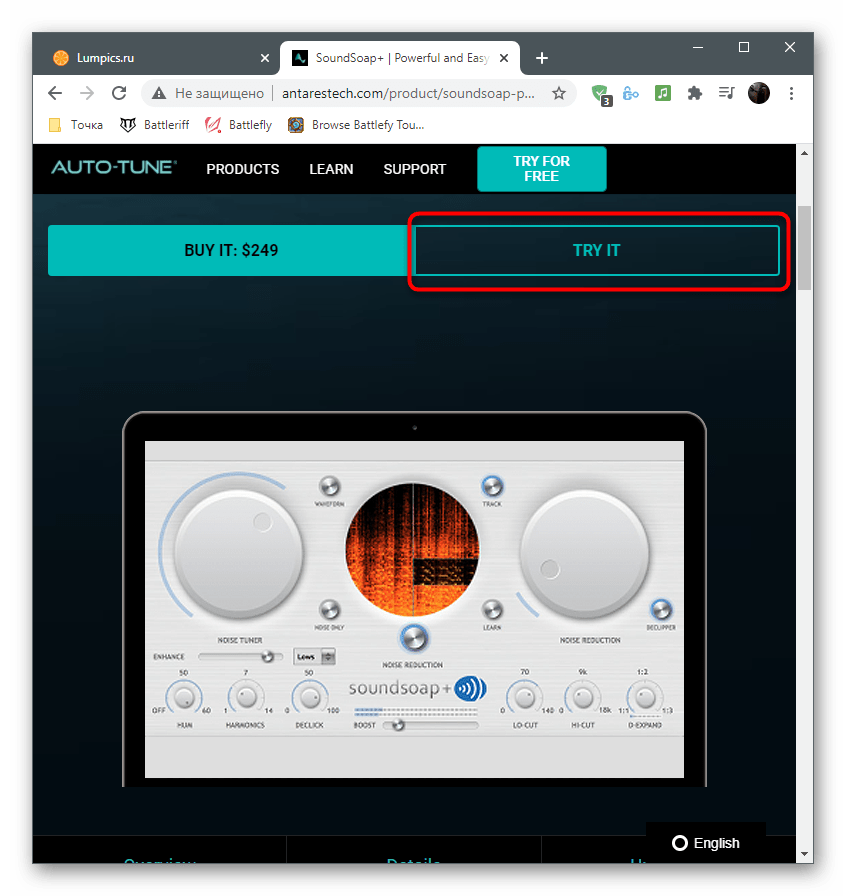
Task: Click the not-secure warning triangle icon
Action: (x=159, y=93)
